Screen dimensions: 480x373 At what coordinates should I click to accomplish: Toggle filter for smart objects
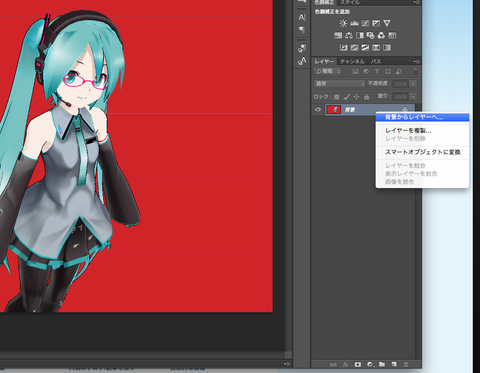pos(399,71)
